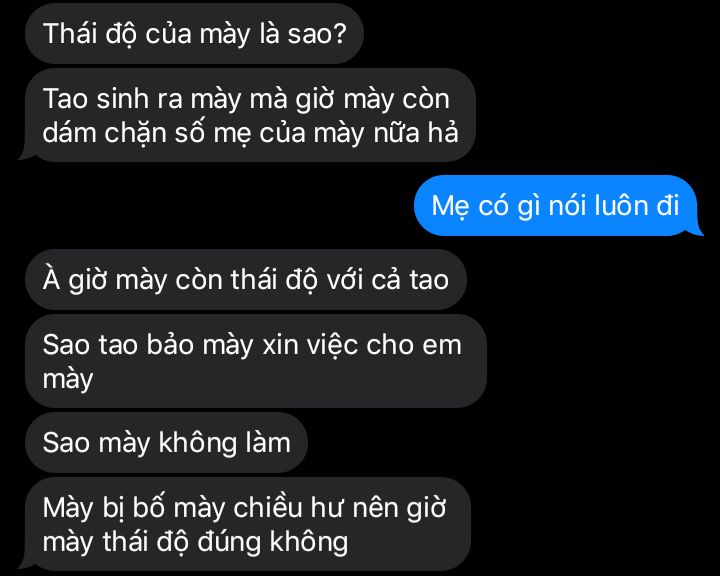Image resolution: width=720 pixels, height=576 pixels.
Task: Select the short message "Sao mày không làm"
Action: 166,443
